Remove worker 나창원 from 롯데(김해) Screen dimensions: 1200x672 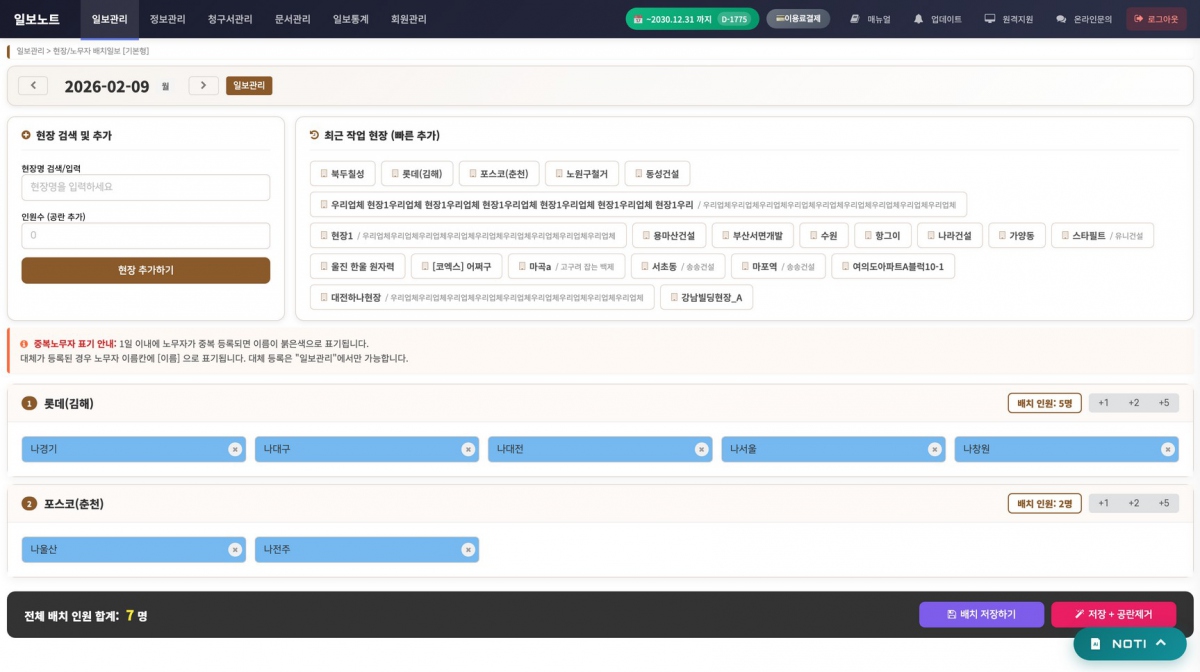[x=1167, y=450]
